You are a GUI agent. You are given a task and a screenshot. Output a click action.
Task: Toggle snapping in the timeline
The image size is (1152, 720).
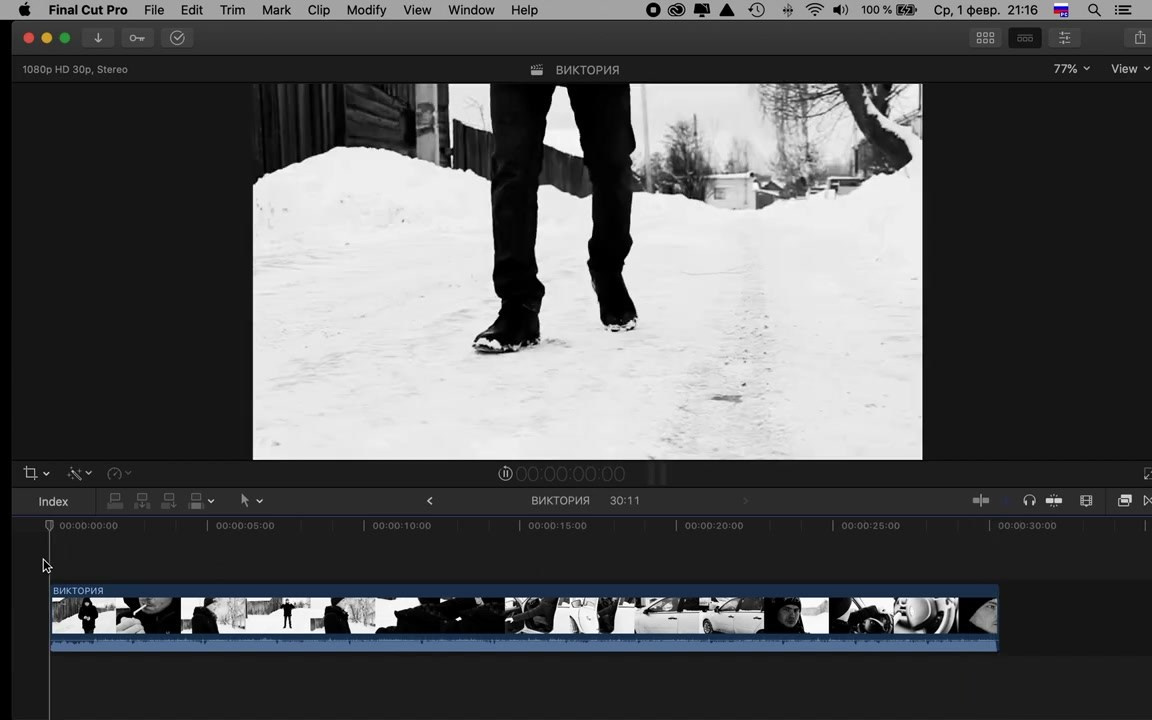click(x=1053, y=501)
